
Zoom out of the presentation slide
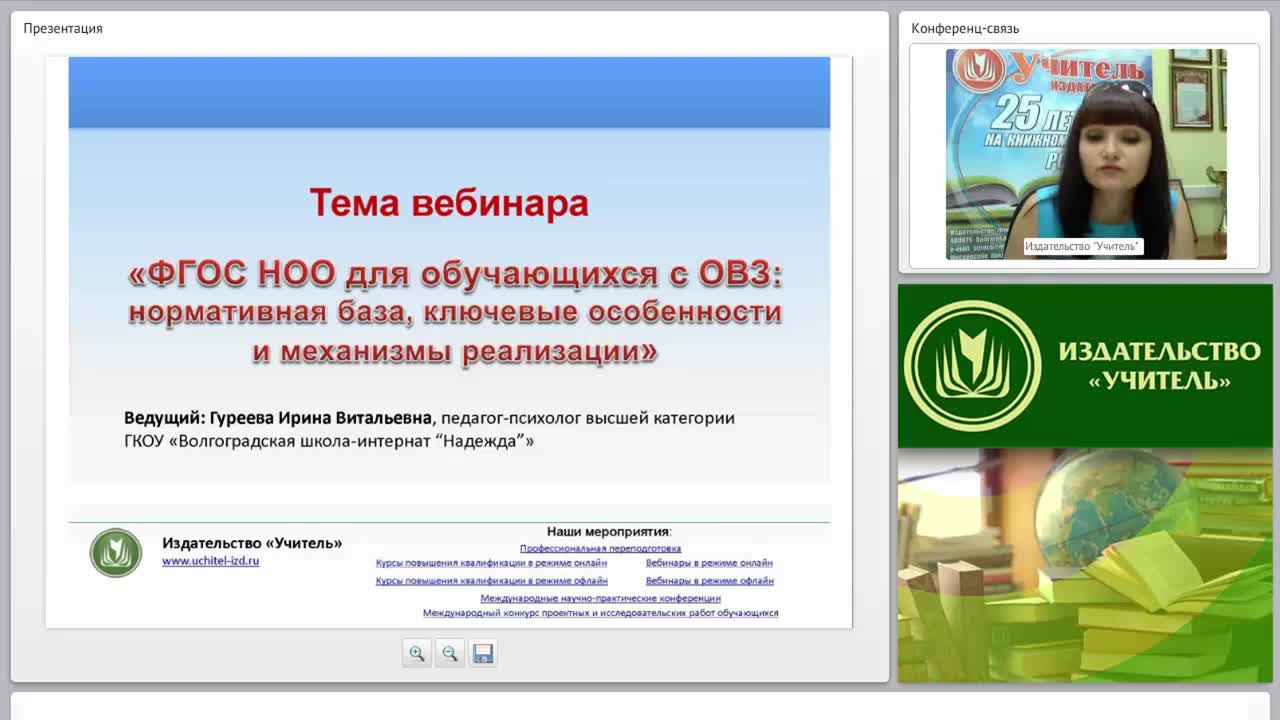450,653
